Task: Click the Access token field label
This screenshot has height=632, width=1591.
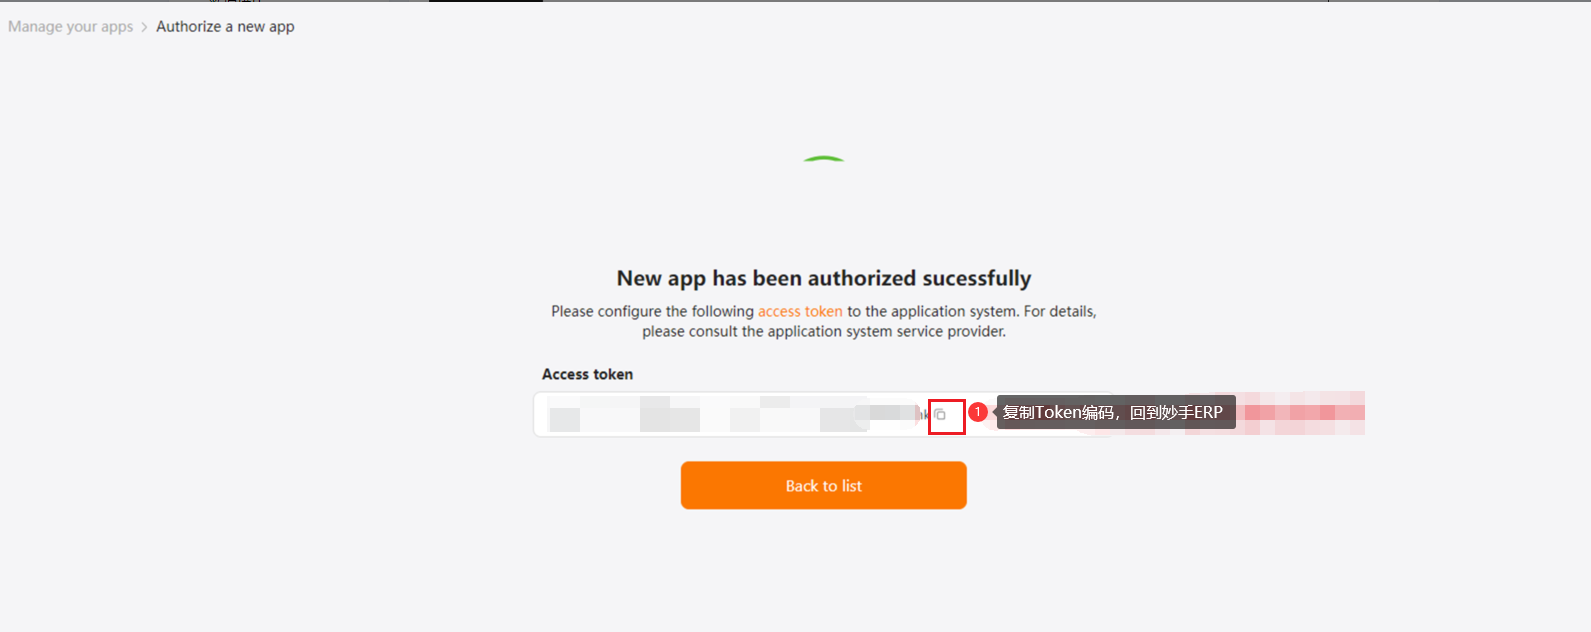Action: click(x=587, y=374)
